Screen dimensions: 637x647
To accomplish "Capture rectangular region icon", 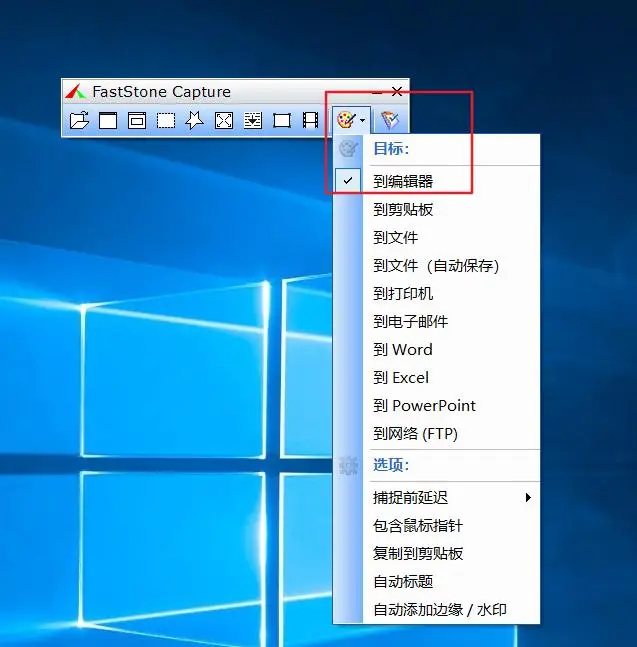I will click(x=166, y=120).
